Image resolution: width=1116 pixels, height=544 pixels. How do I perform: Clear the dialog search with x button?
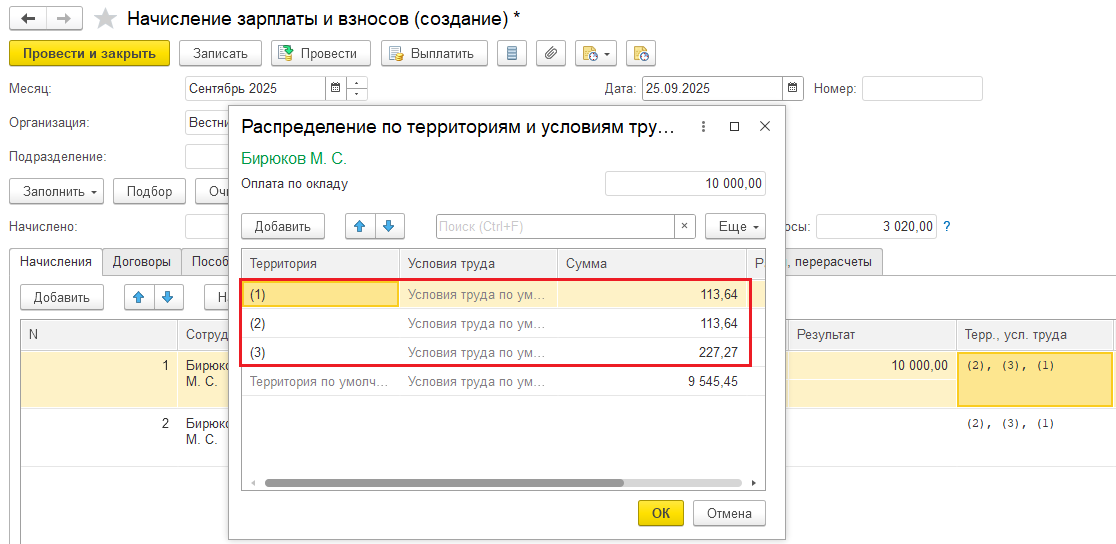[x=685, y=226]
